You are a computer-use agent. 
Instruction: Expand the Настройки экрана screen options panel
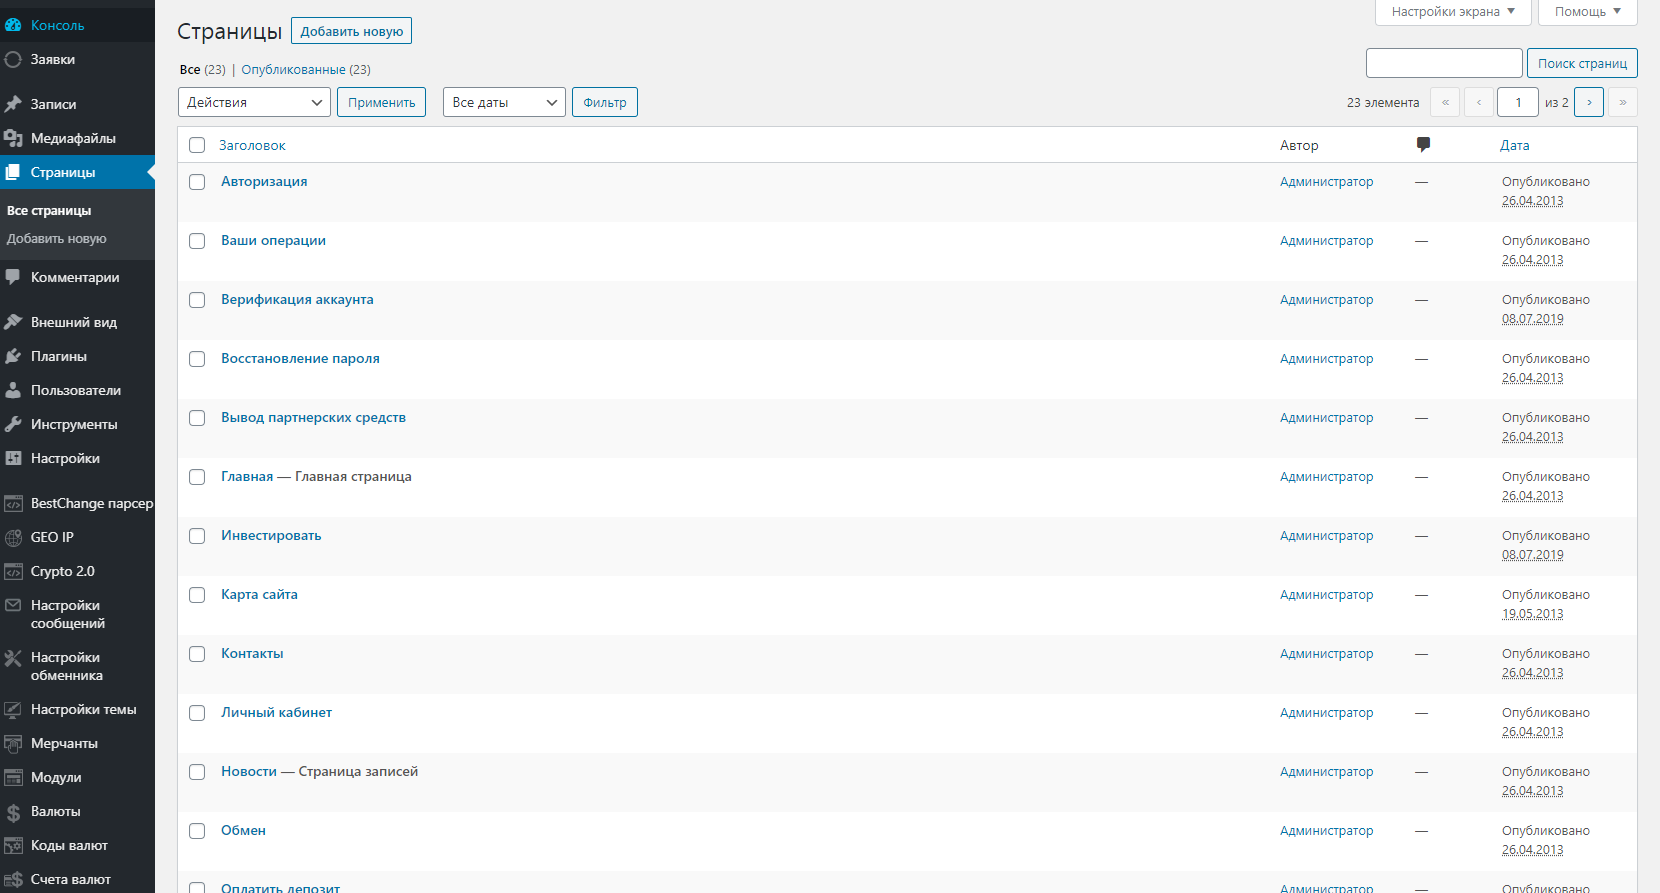pos(1453,12)
